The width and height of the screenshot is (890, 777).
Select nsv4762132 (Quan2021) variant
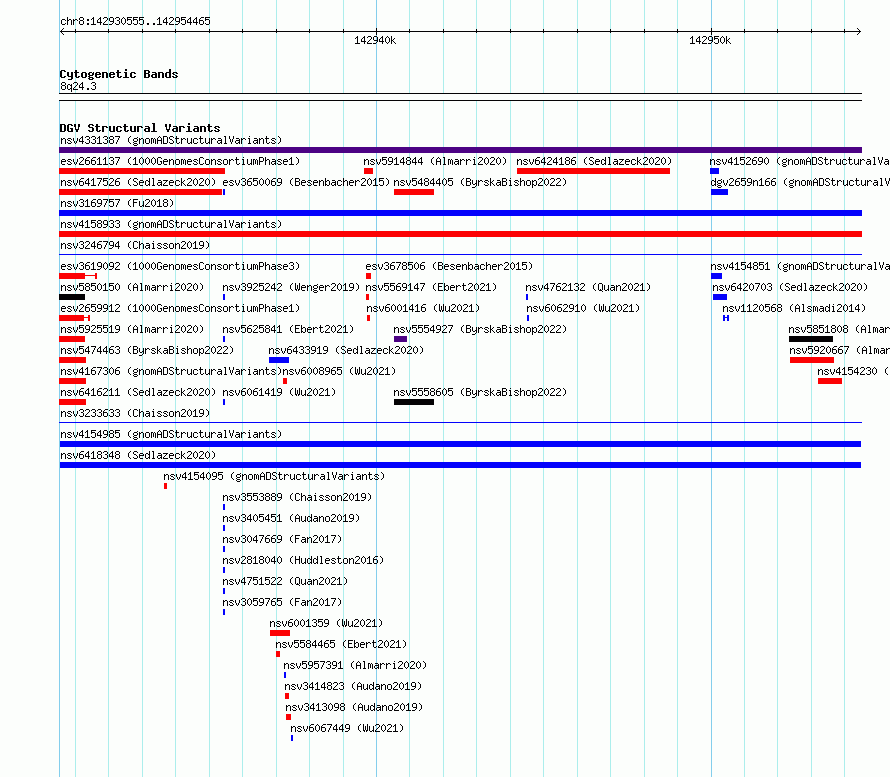coord(588,287)
